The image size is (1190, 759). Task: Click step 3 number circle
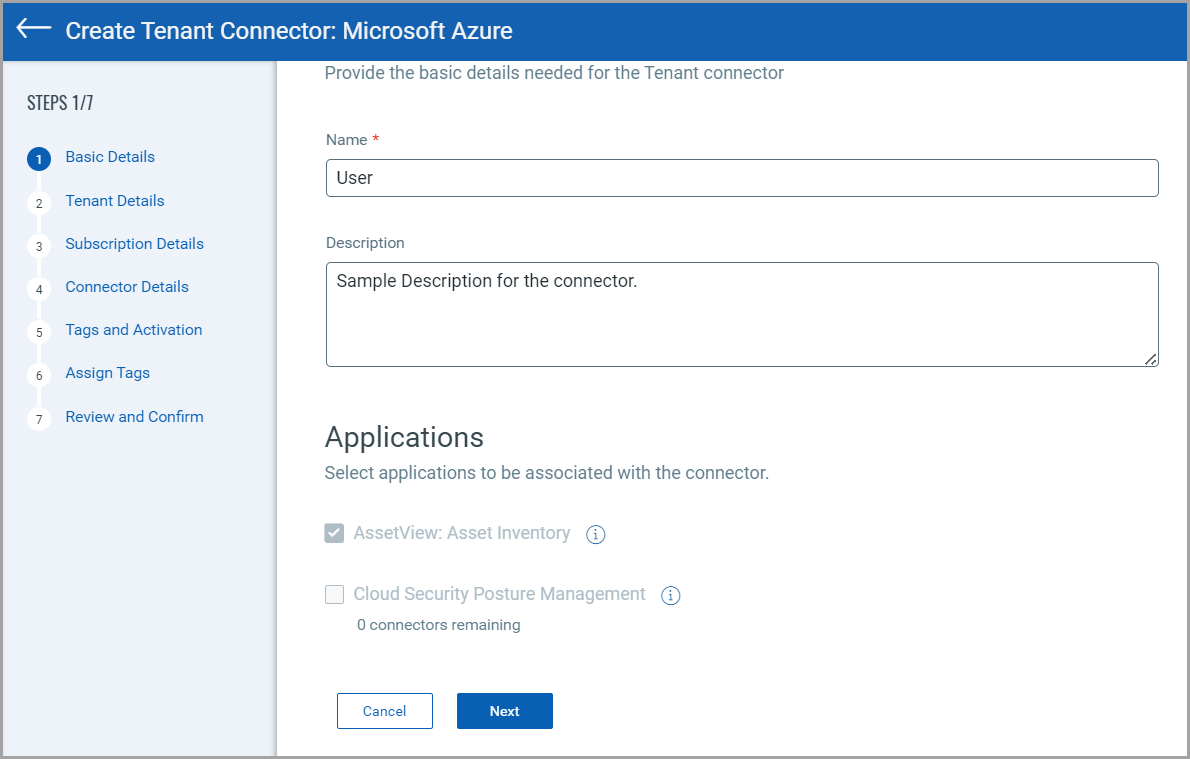click(x=39, y=246)
